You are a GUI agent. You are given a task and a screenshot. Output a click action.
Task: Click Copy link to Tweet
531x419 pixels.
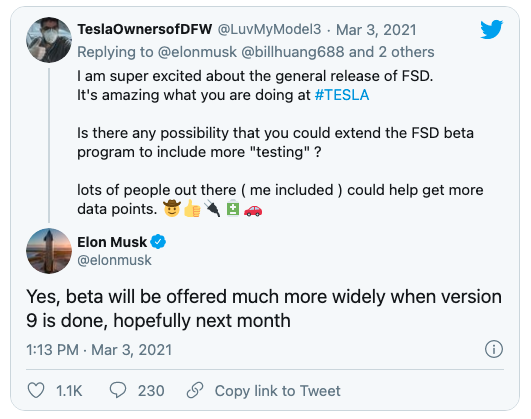[x=277, y=391]
